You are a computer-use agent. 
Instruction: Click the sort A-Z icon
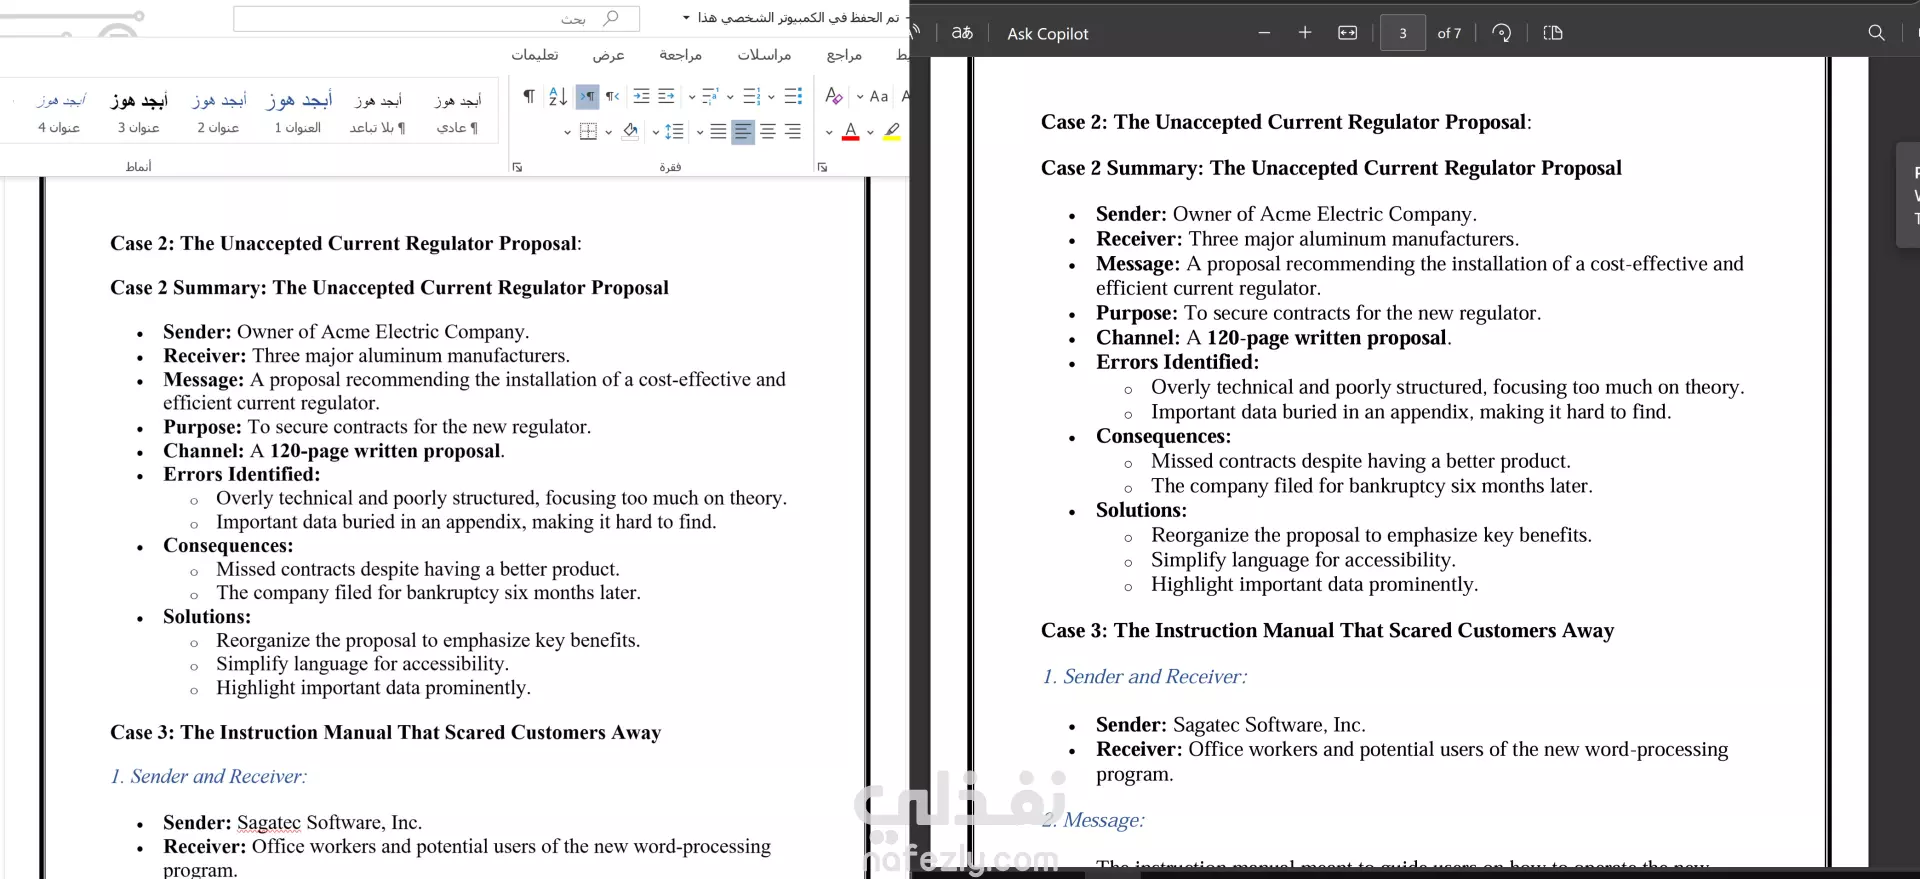(558, 96)
